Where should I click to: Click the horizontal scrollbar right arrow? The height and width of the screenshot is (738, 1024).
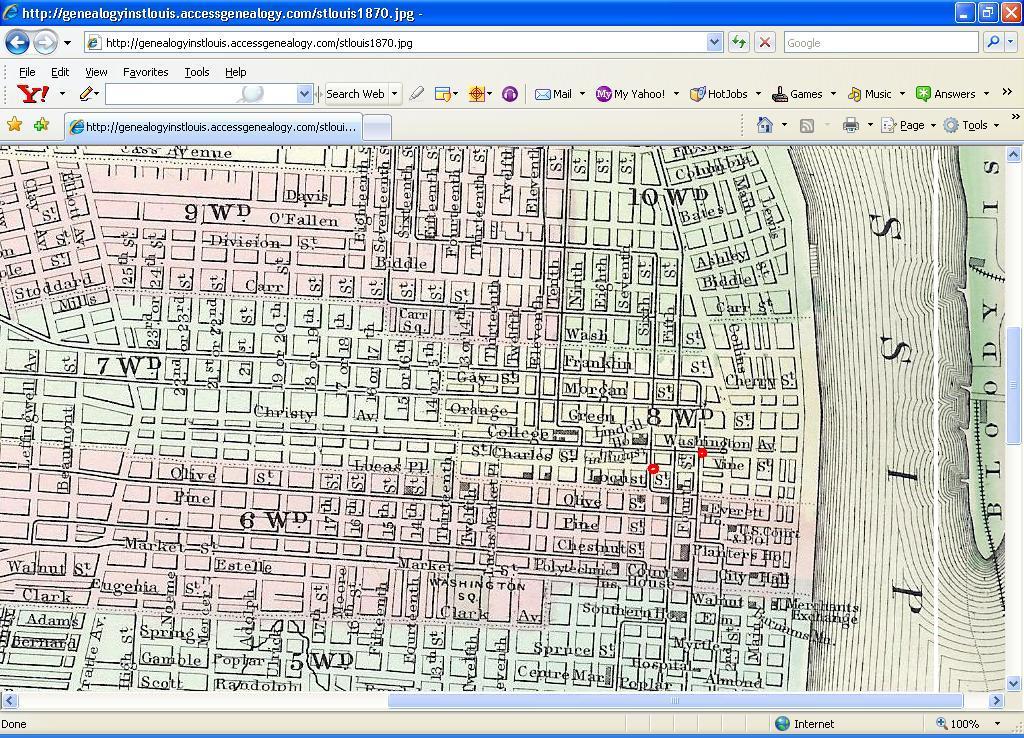(996, 700)
